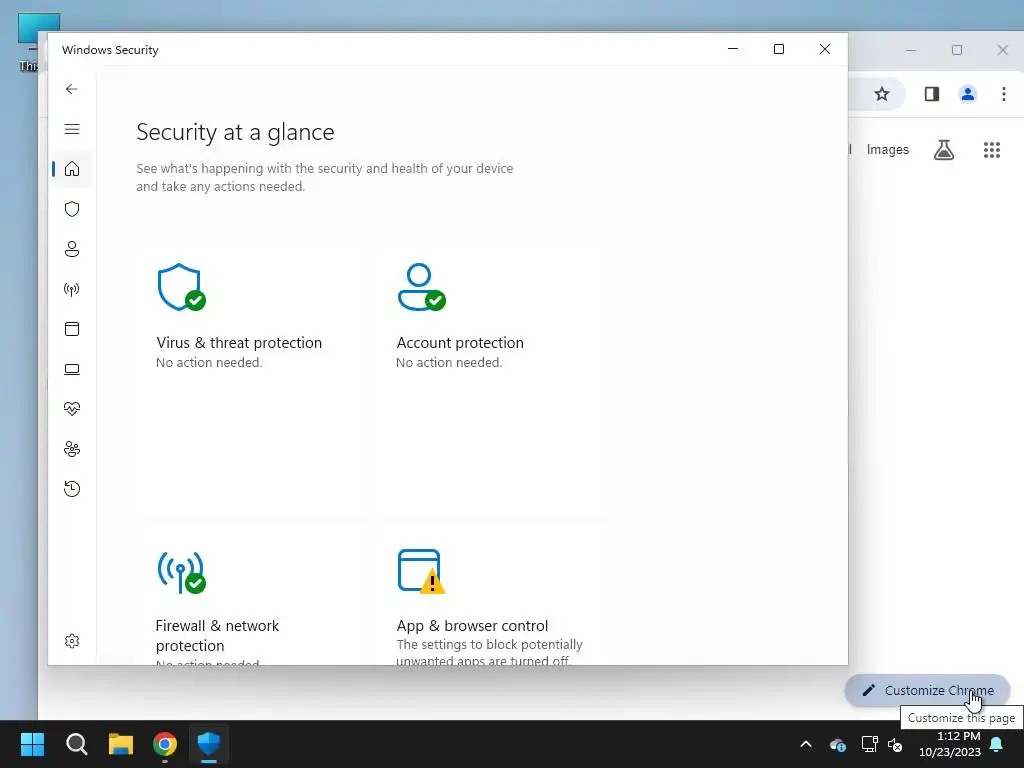Select the Home icon in sidebar
The width and height of the screenshot is (1024, 768).
pos(72,169)
